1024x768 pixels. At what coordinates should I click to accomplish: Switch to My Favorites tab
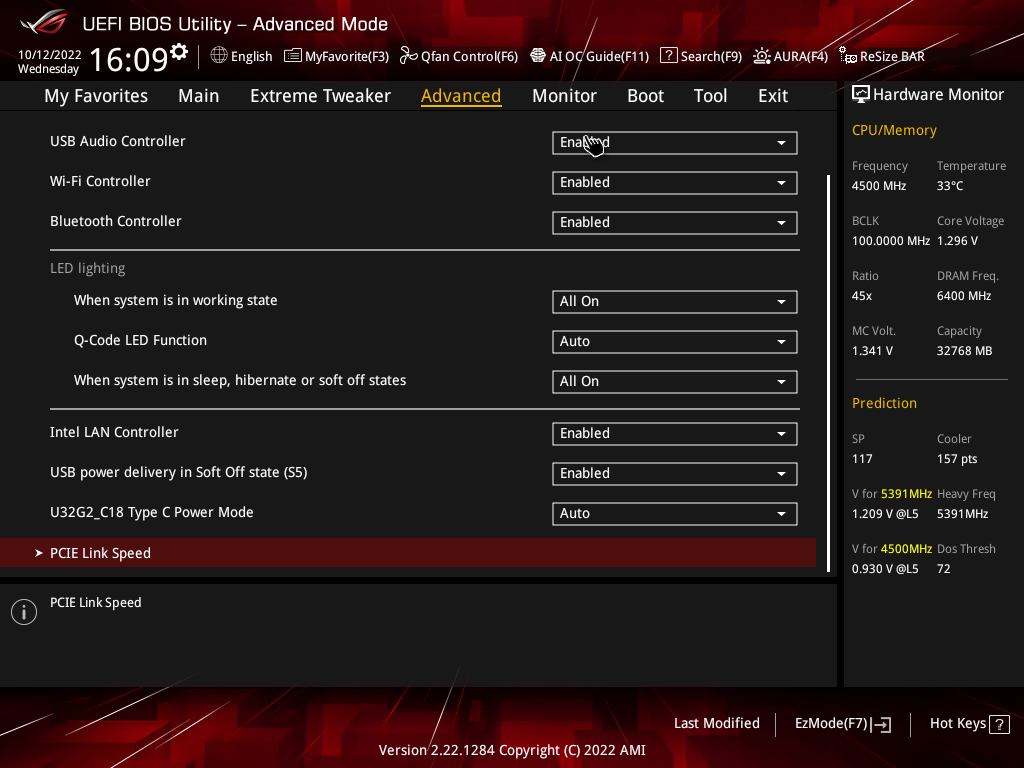(x=96, y=96)
